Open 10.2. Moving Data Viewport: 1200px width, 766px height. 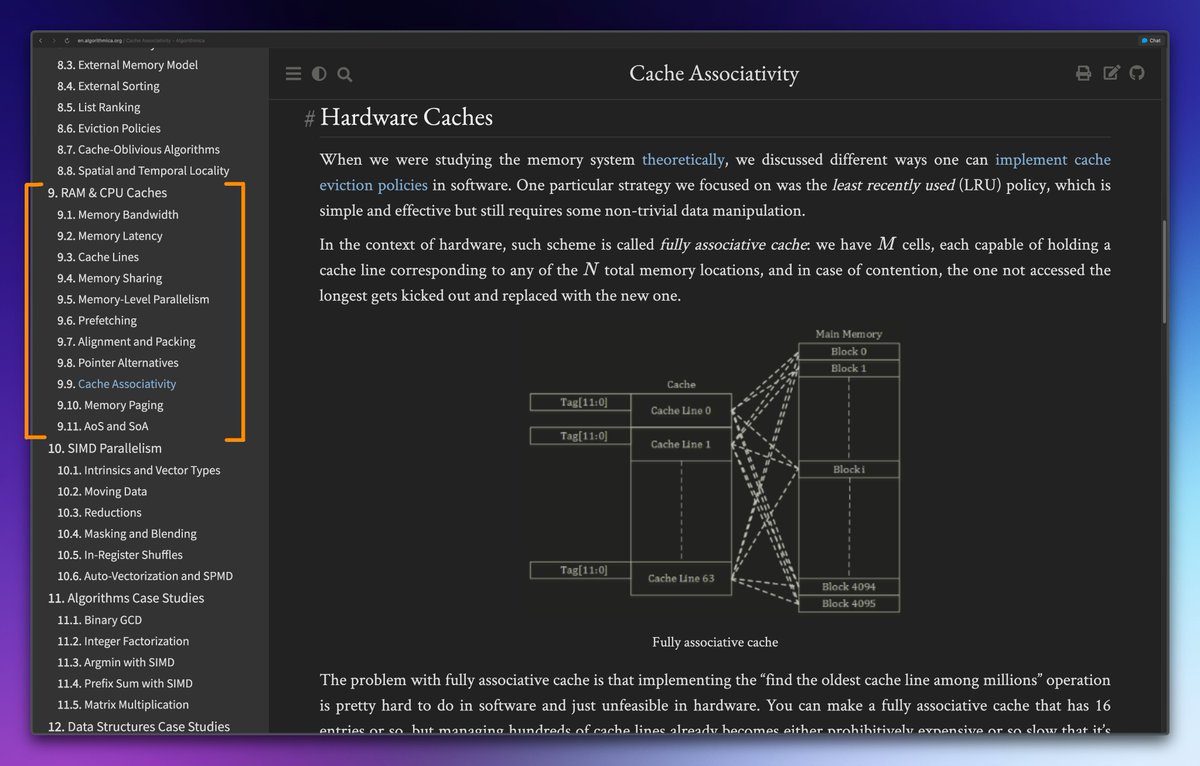coord(102,491)
